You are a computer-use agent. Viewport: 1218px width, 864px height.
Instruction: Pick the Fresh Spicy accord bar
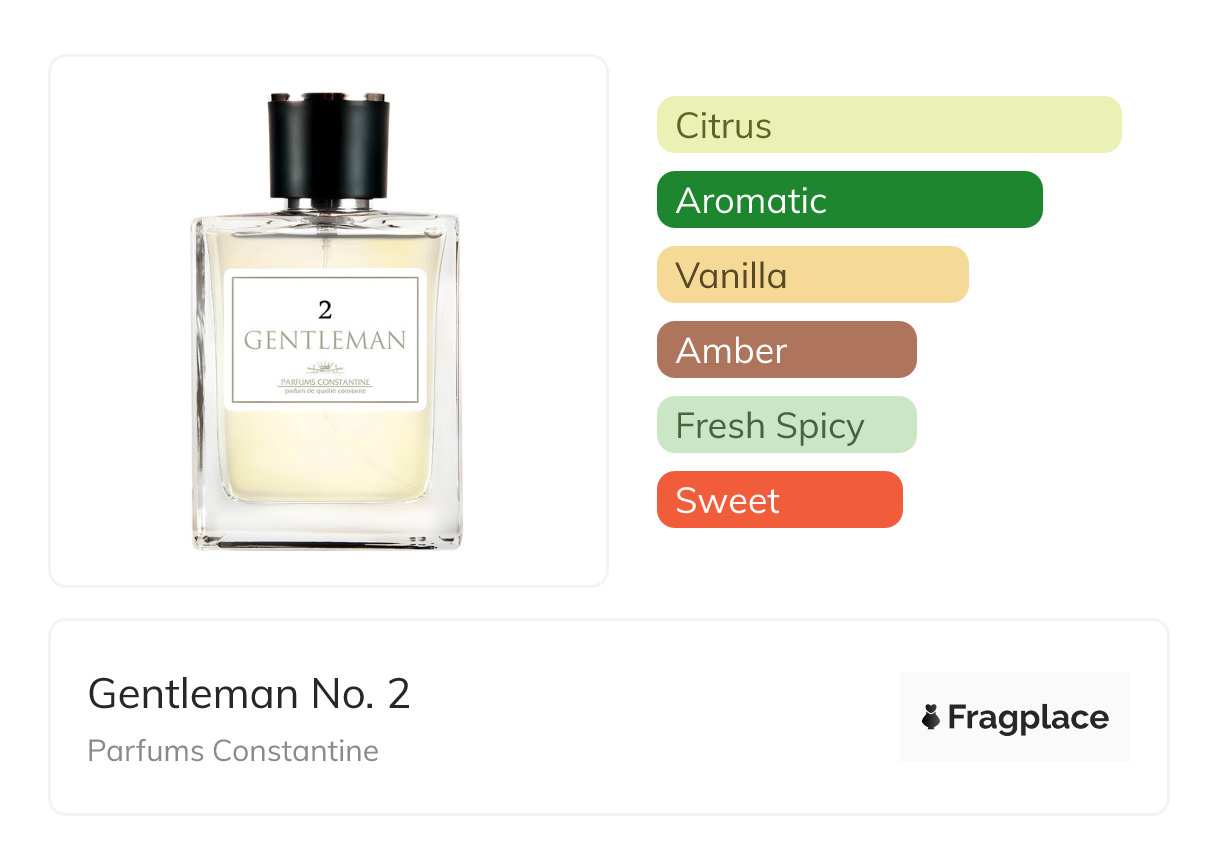787,425
